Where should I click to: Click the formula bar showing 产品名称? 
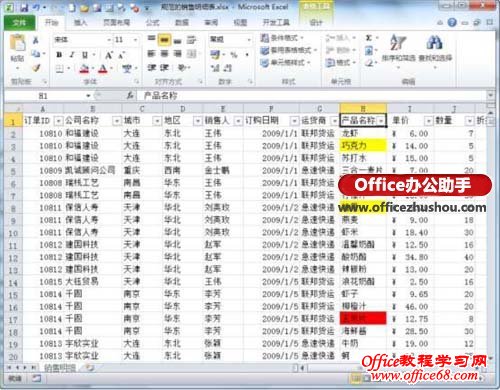(313, 96)
